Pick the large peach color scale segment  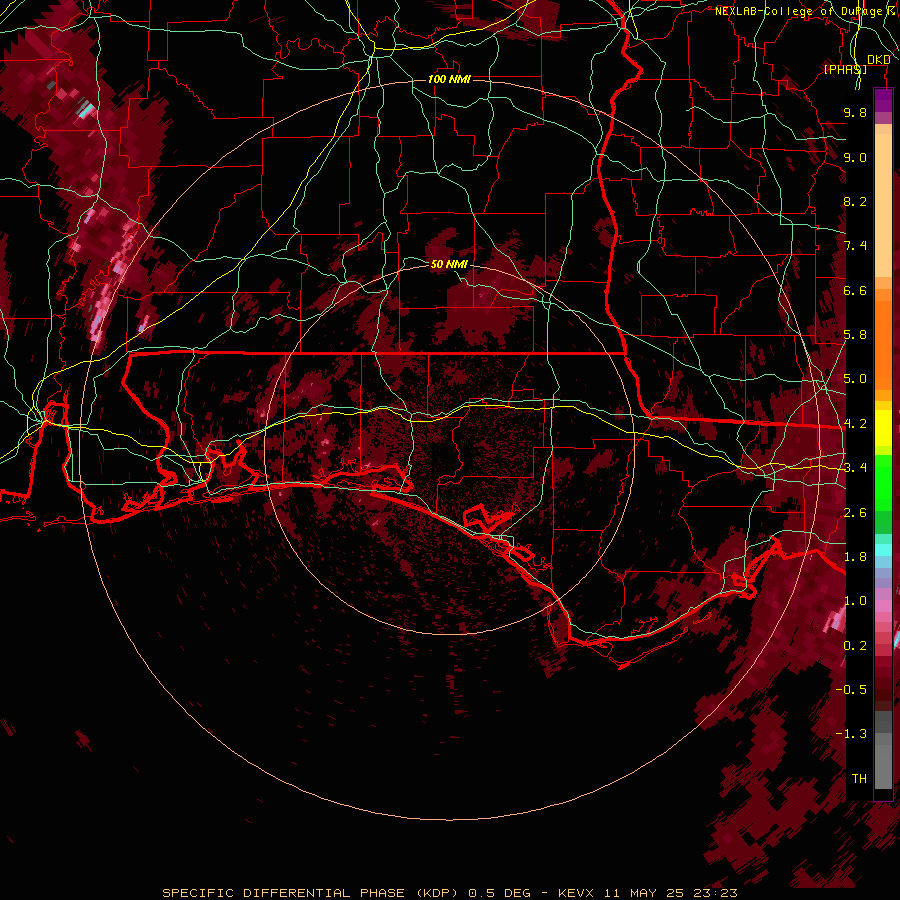tap(883, 205)
